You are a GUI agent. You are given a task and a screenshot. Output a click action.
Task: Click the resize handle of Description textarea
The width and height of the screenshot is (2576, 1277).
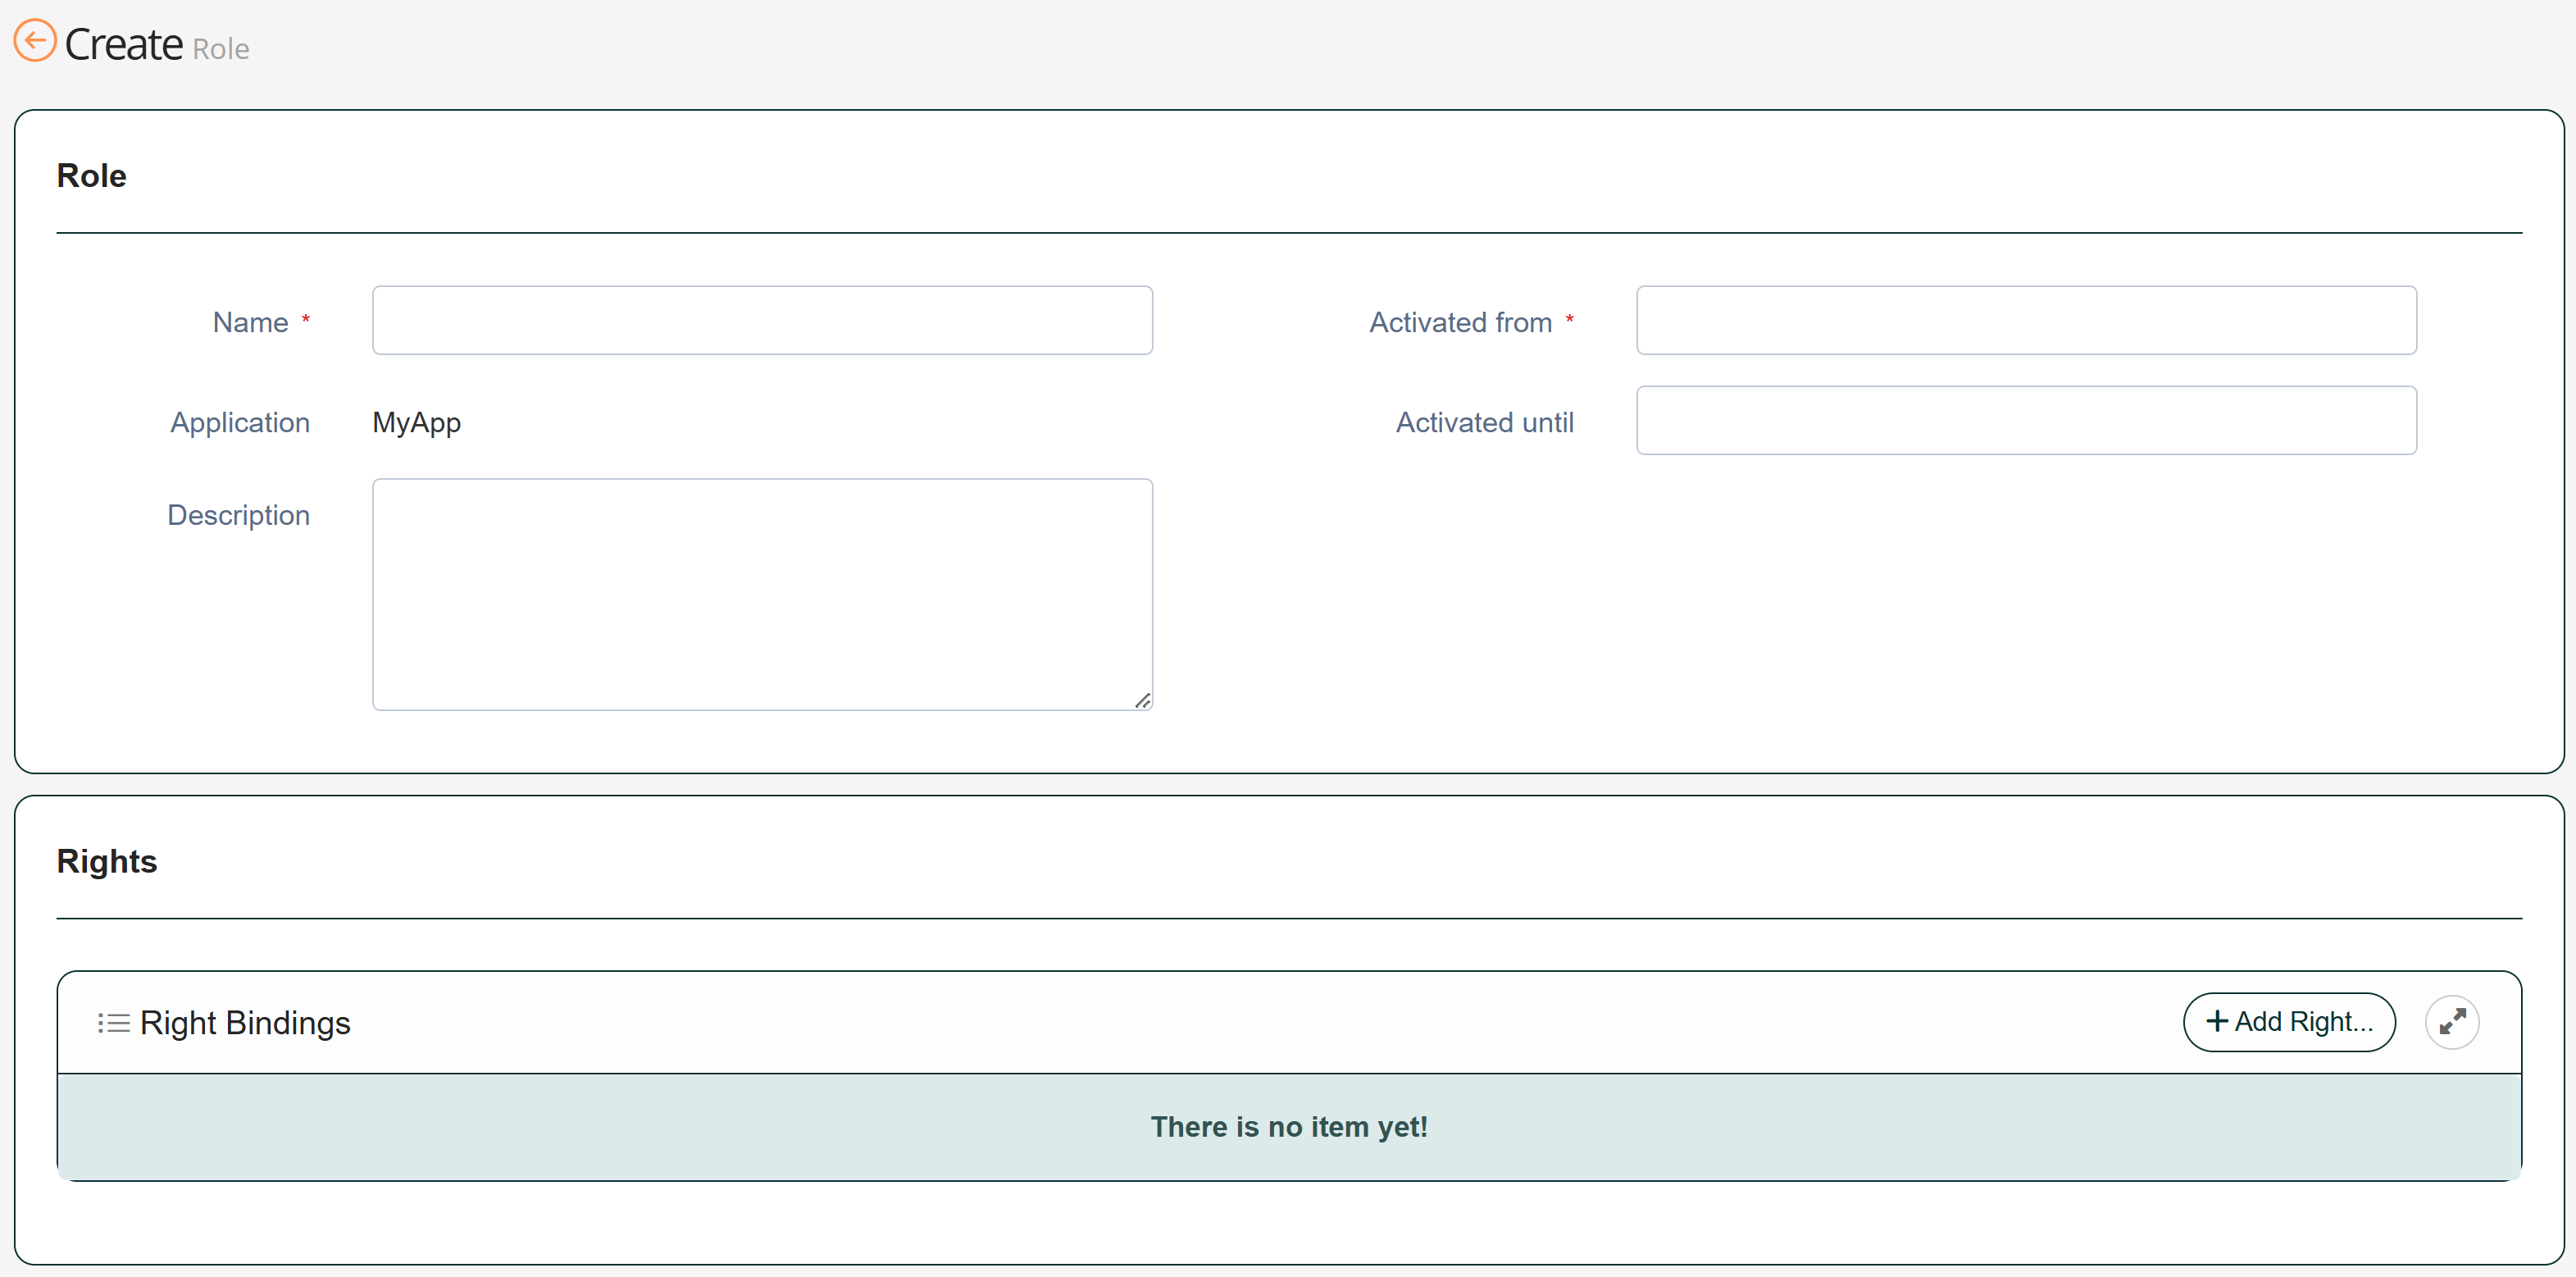tap(1142, 700)
